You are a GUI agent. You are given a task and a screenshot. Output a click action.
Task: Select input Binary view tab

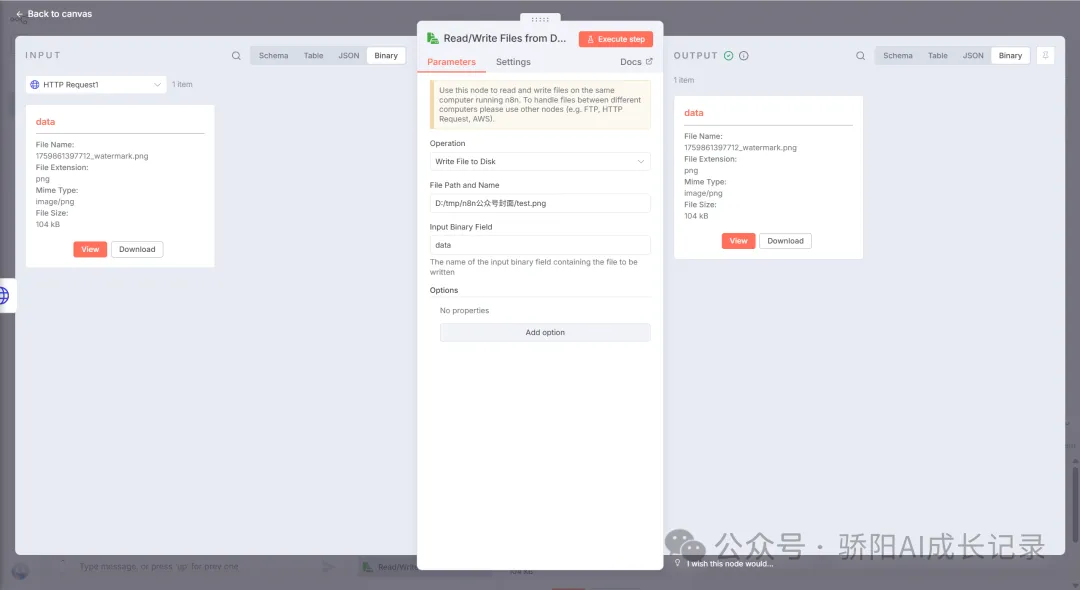coord(386,56)
